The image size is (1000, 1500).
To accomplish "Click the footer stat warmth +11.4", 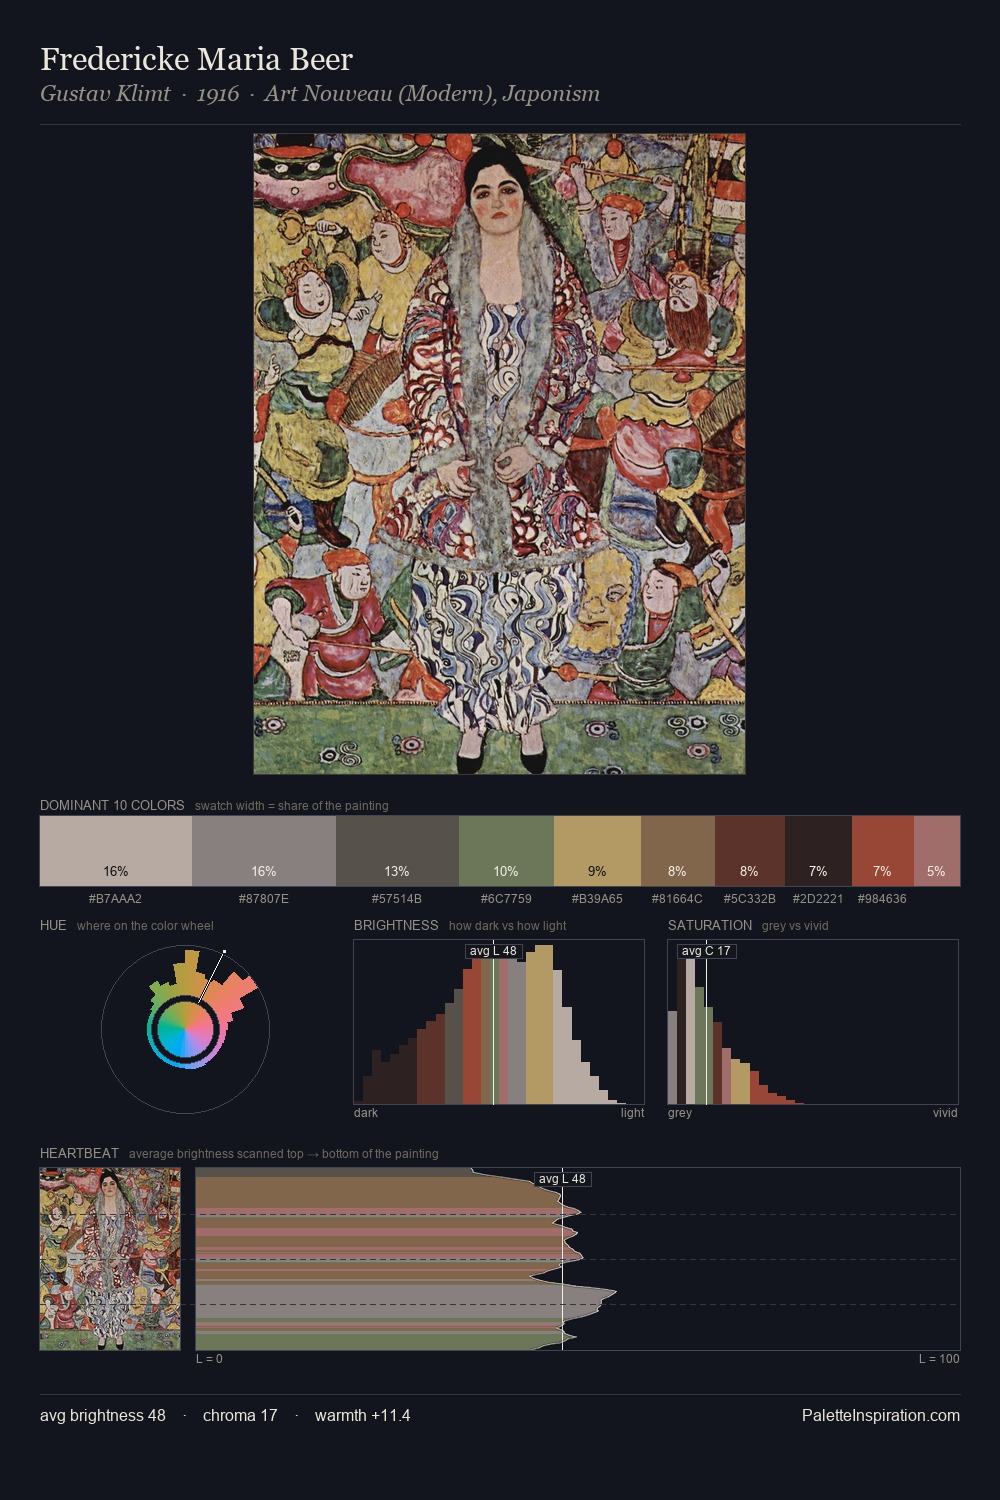I will point(362,1415).
